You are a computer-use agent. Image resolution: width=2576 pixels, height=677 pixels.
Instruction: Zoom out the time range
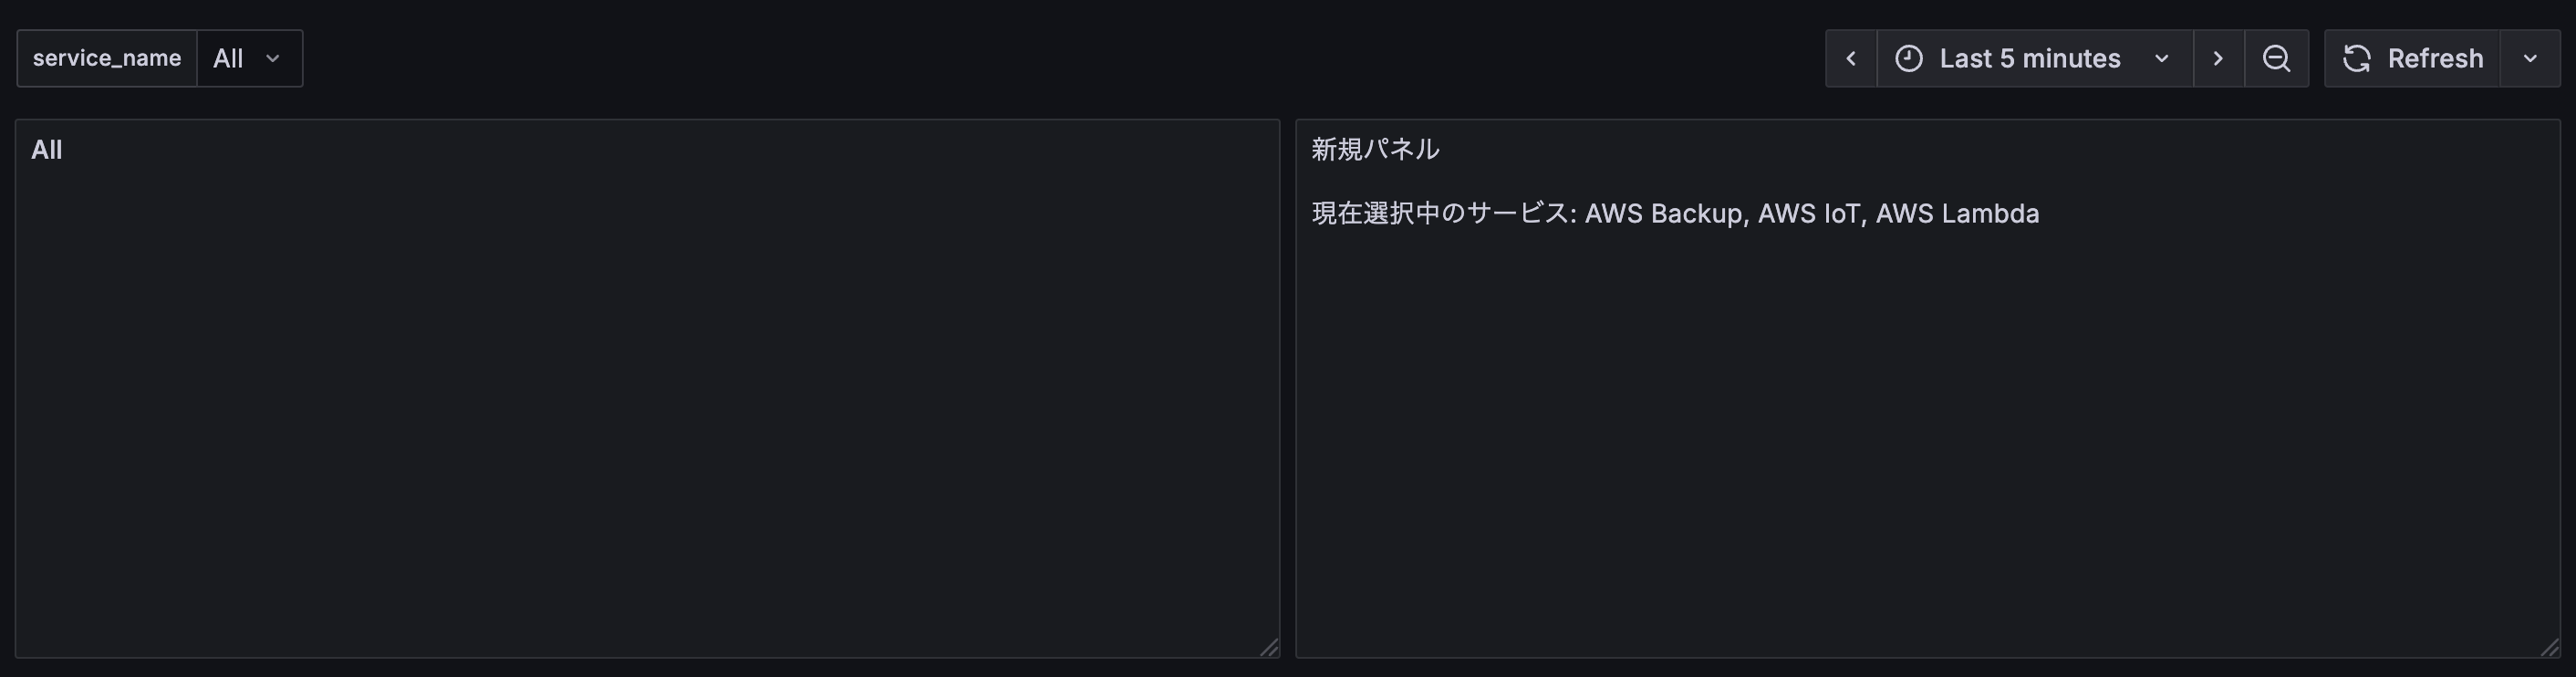[2276, 58]
